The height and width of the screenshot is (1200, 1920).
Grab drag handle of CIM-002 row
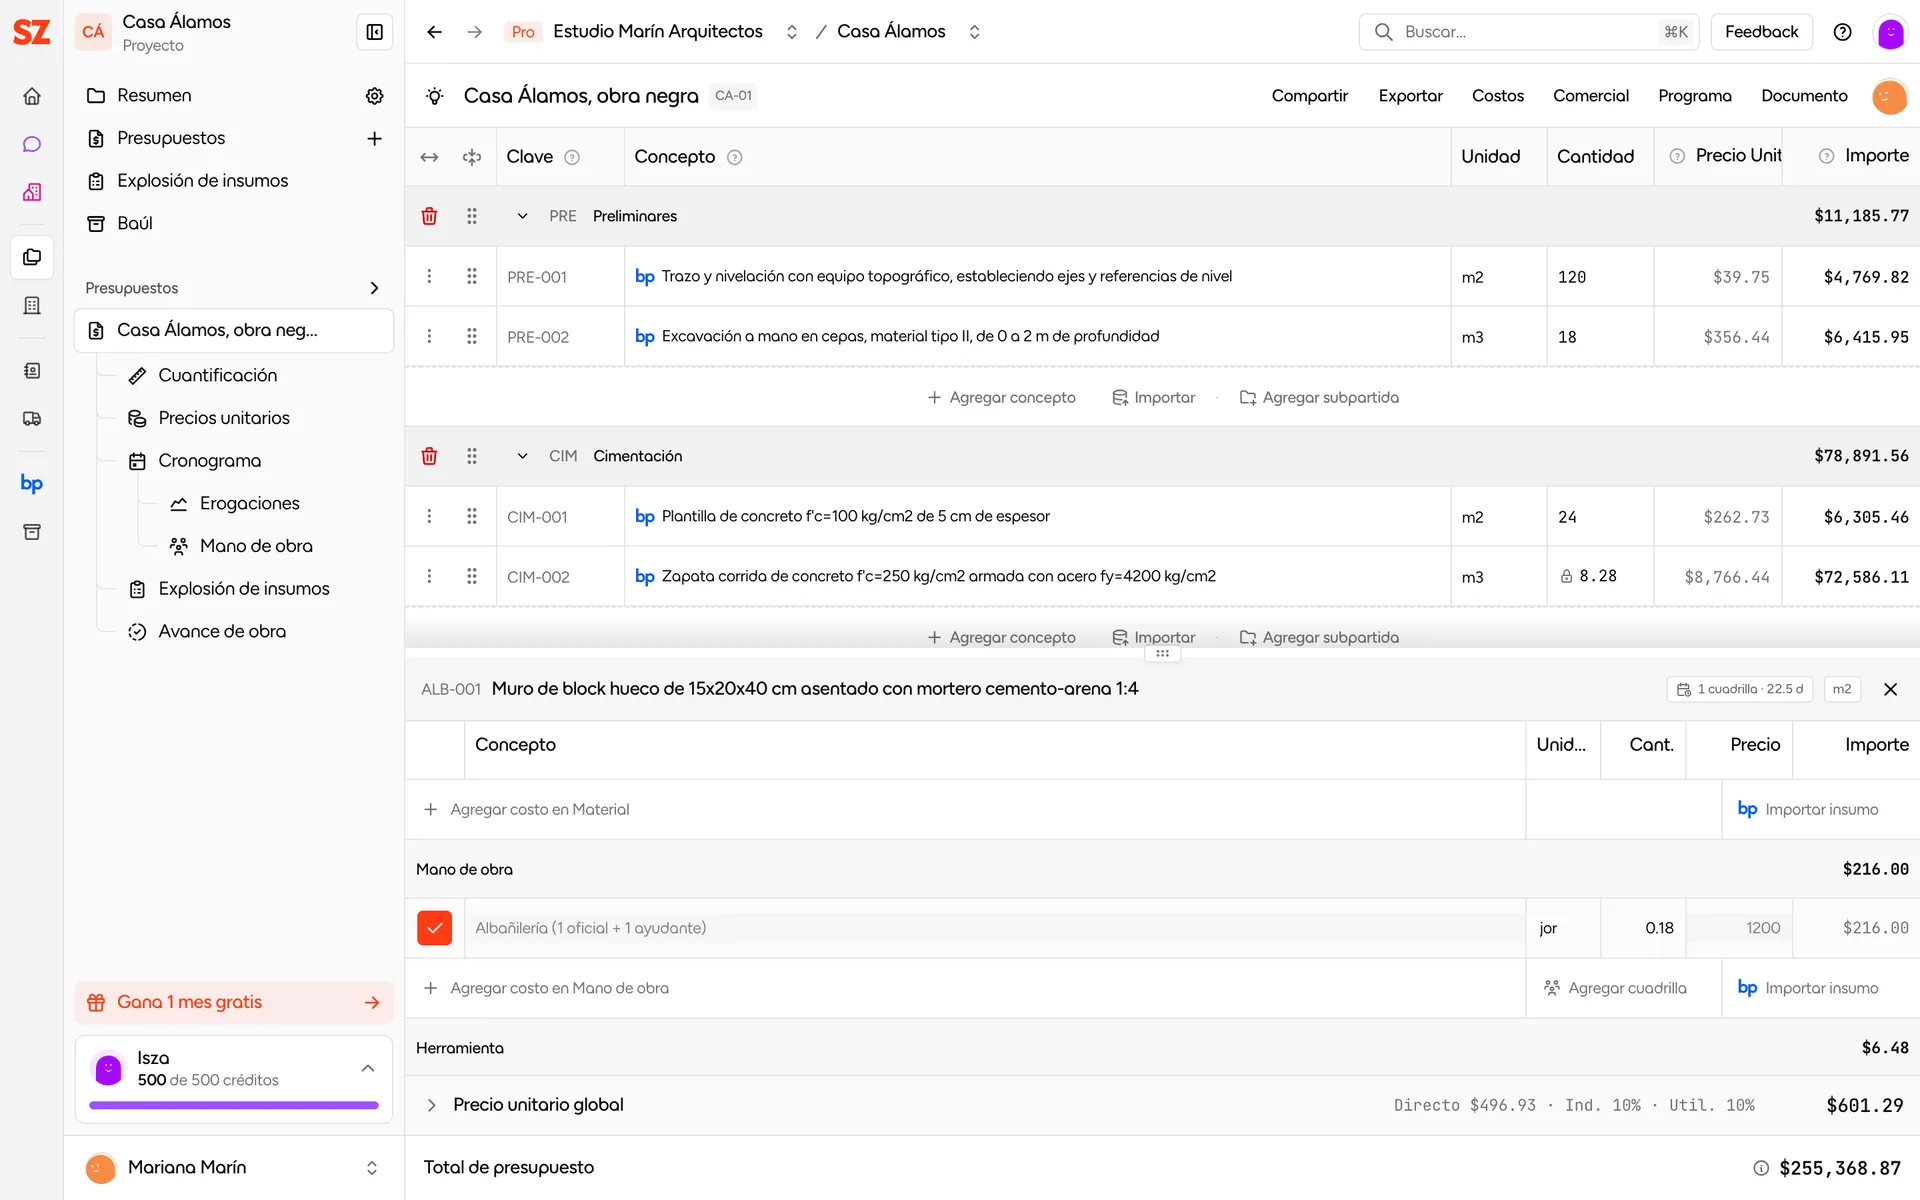pyautogui.click(x=472, y=576)
